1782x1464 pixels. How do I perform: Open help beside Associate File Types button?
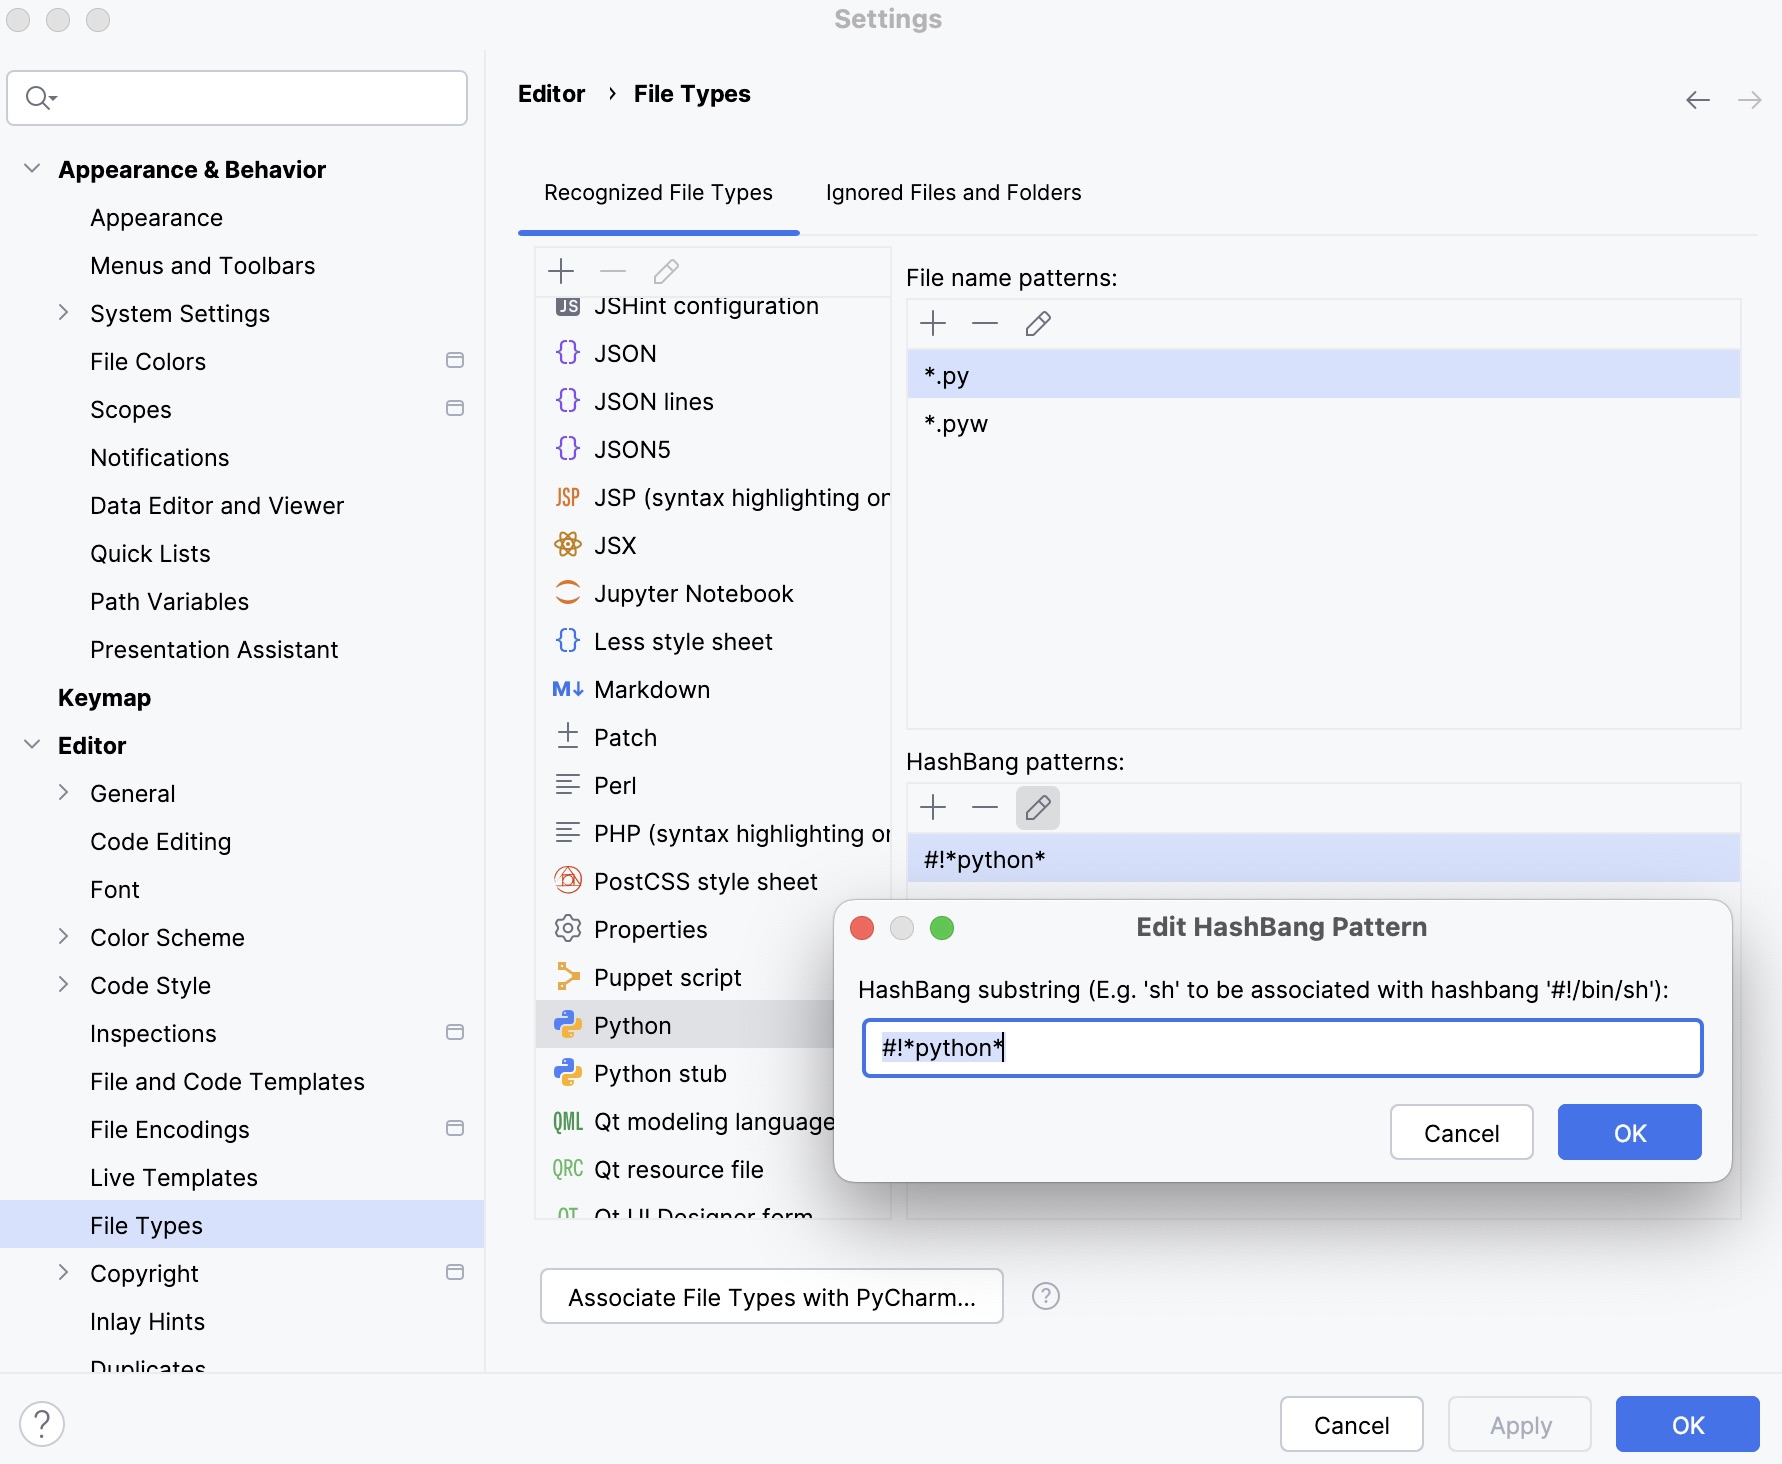[x=1046, y=1296]
